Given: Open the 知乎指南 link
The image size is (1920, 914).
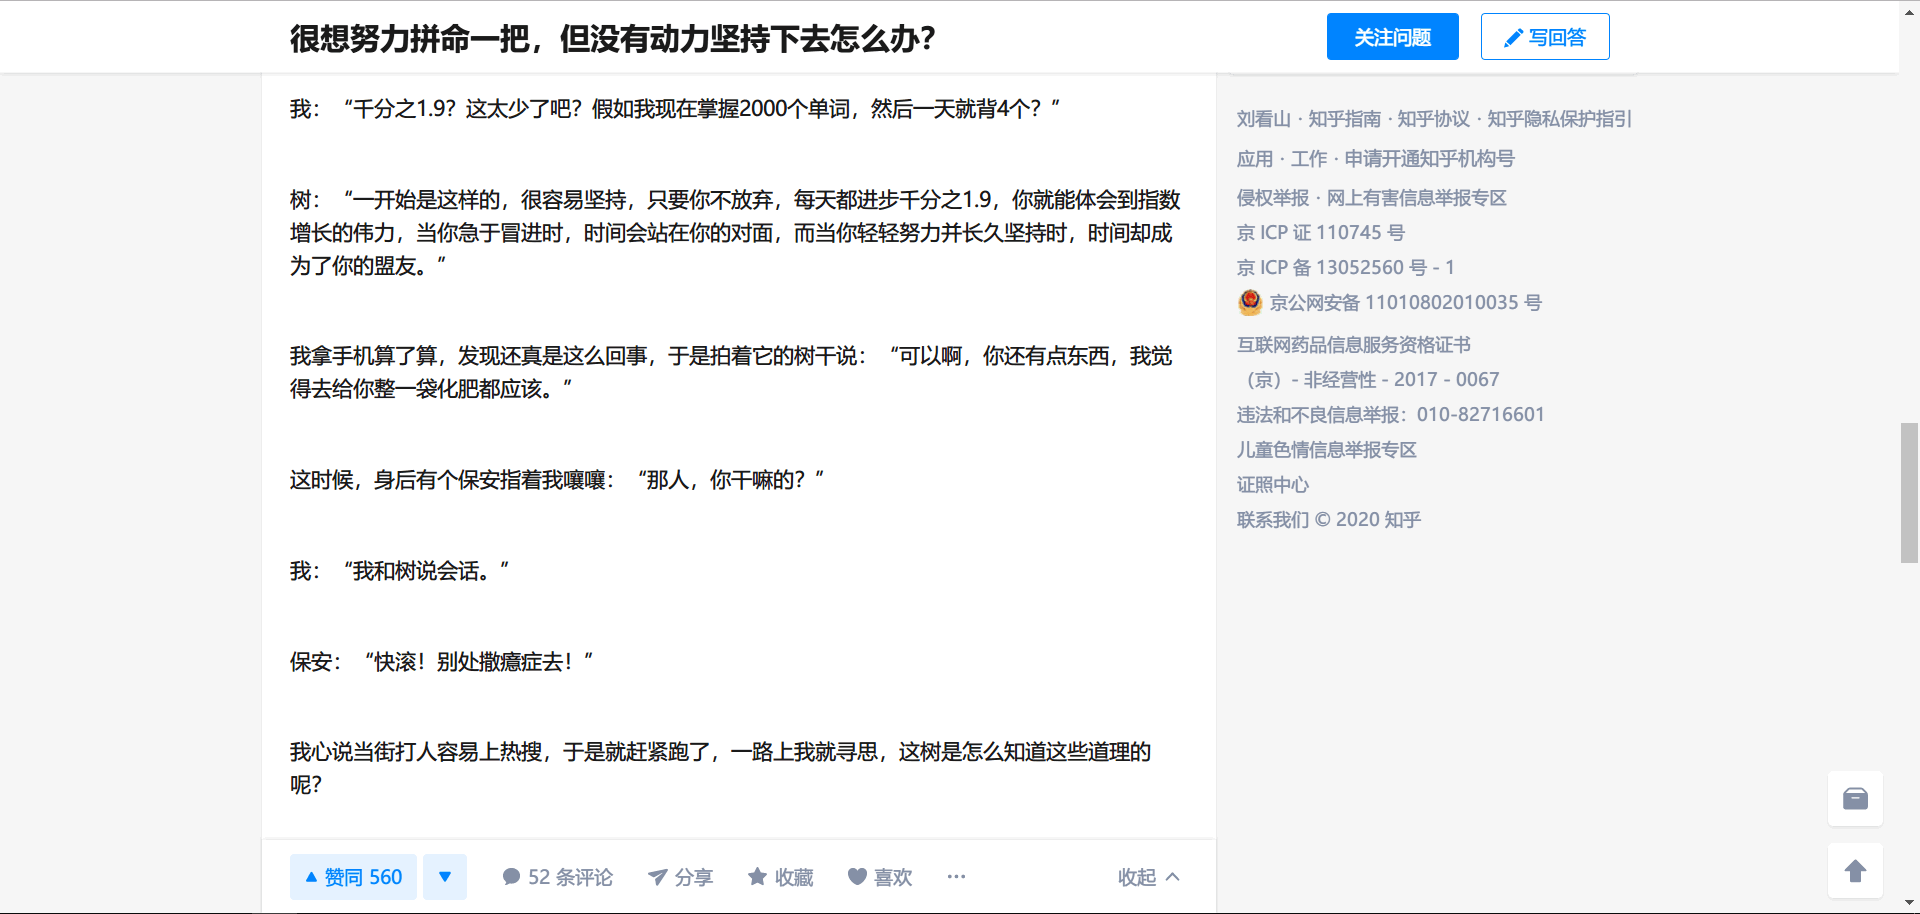Looking at the screenshot, I should click(1344, 119).
